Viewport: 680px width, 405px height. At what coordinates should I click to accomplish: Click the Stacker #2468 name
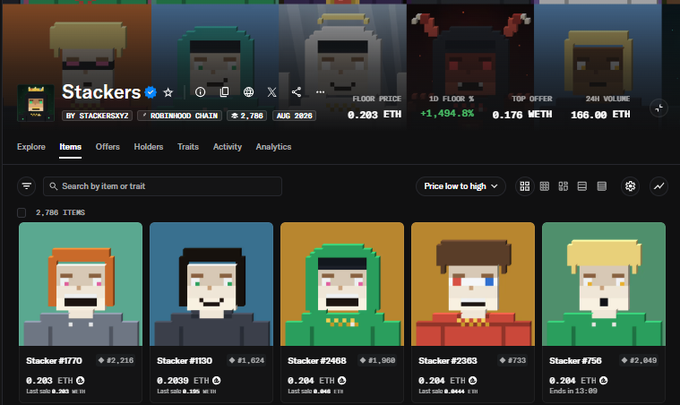coord(317,361)
